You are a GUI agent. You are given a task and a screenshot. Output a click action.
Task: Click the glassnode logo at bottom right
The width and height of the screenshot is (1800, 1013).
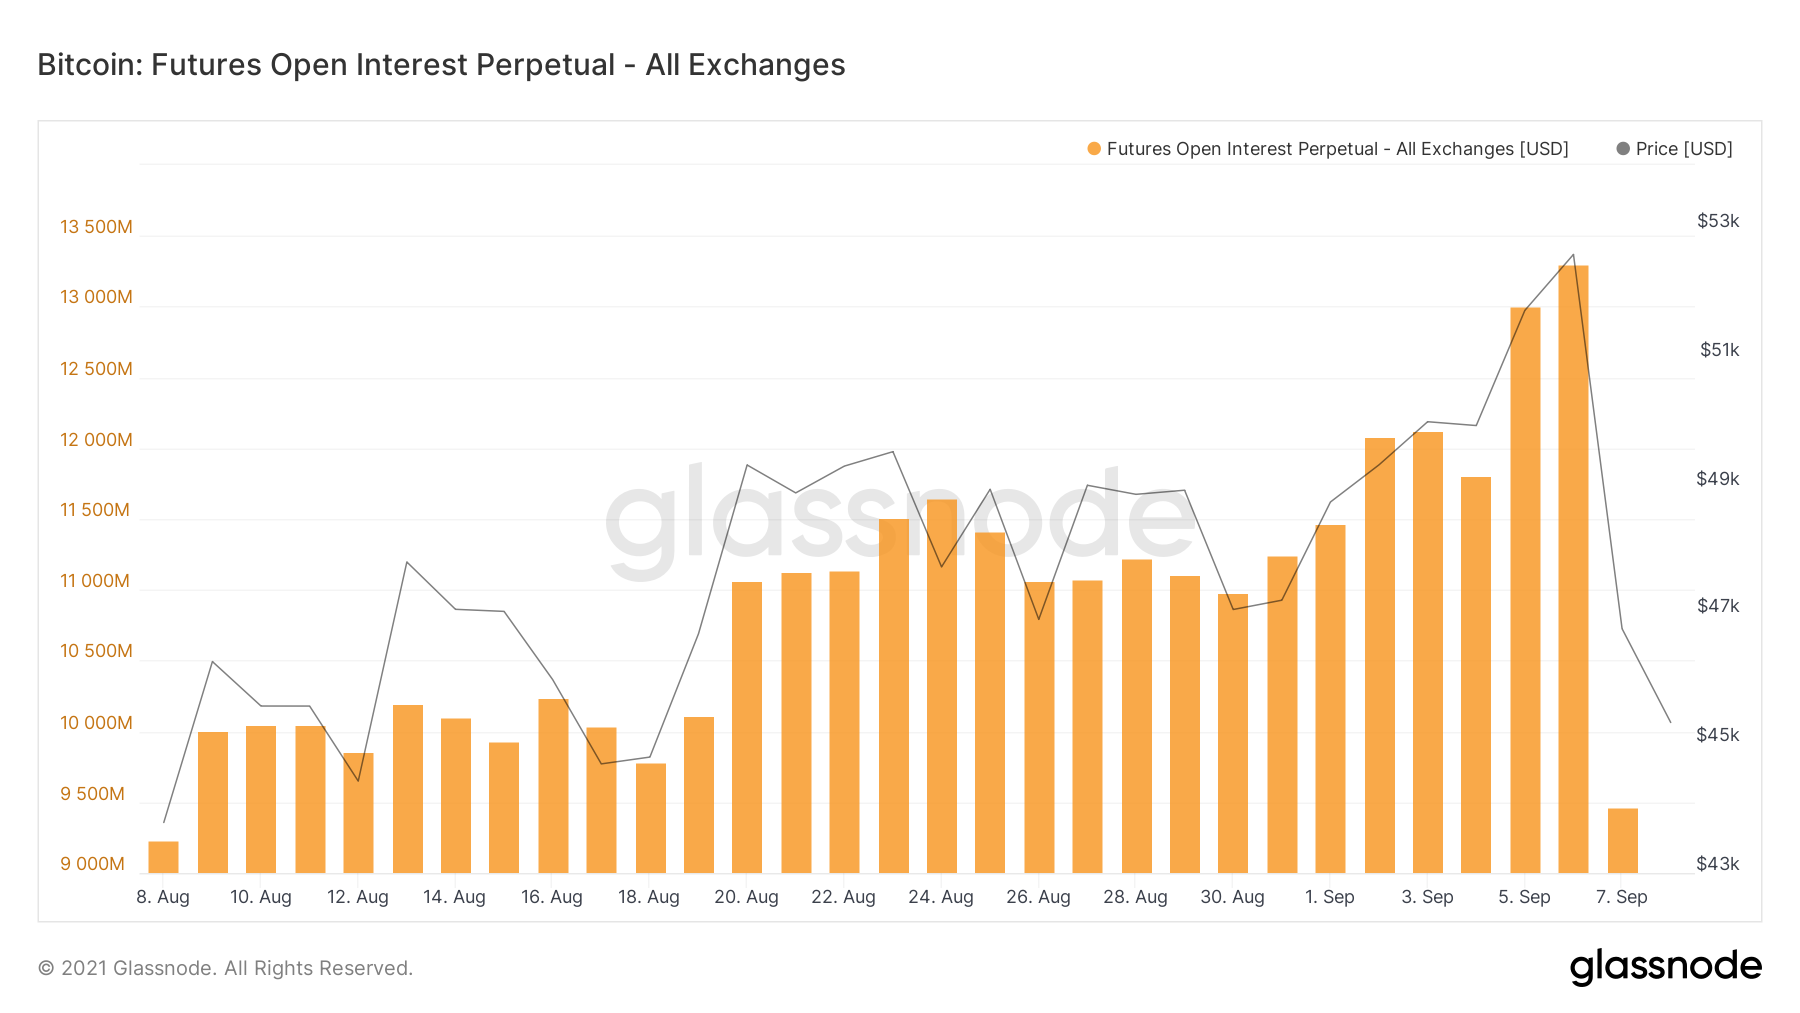[x=1665, y=967]
